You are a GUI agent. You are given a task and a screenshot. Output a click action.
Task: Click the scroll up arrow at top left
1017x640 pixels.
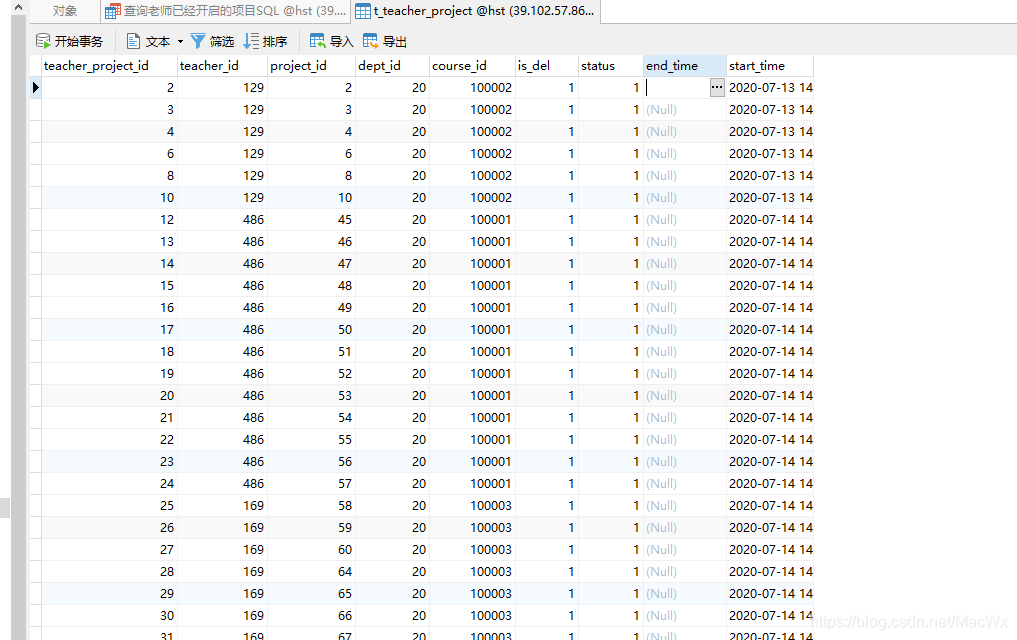tap(18, 7)
